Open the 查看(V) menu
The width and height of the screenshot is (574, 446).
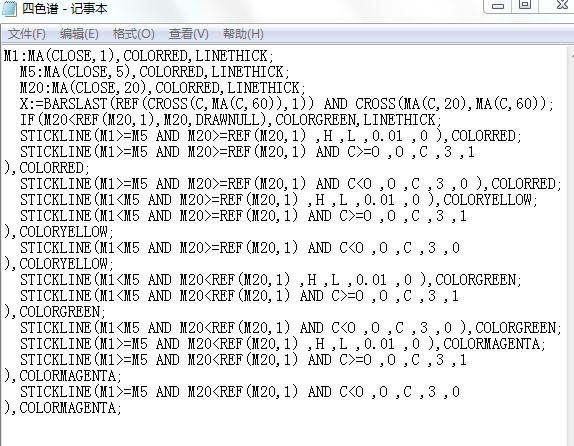click(x=189, y=34)
